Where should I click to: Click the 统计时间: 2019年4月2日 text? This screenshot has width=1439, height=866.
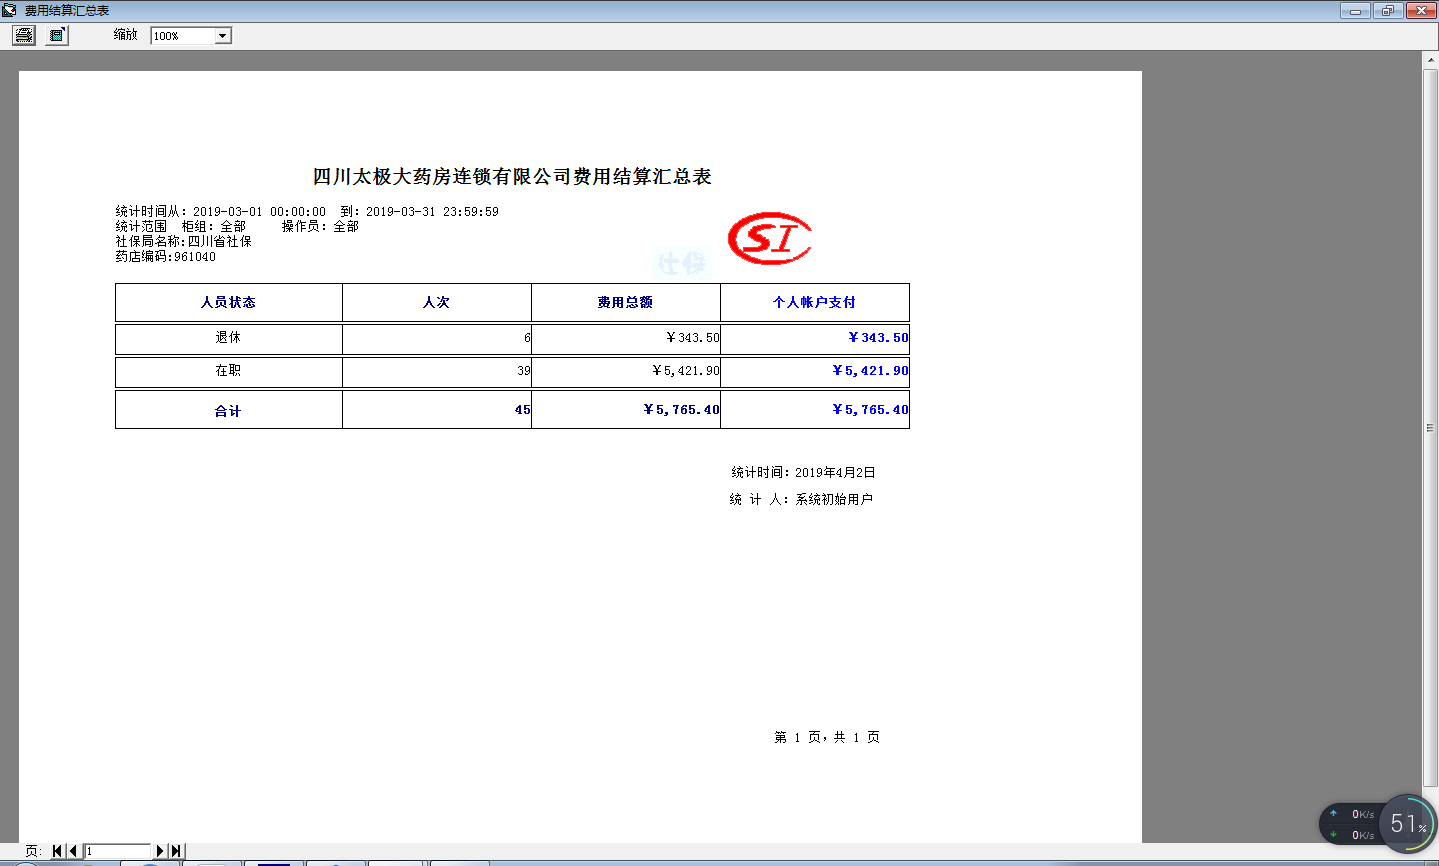[803, 473]
